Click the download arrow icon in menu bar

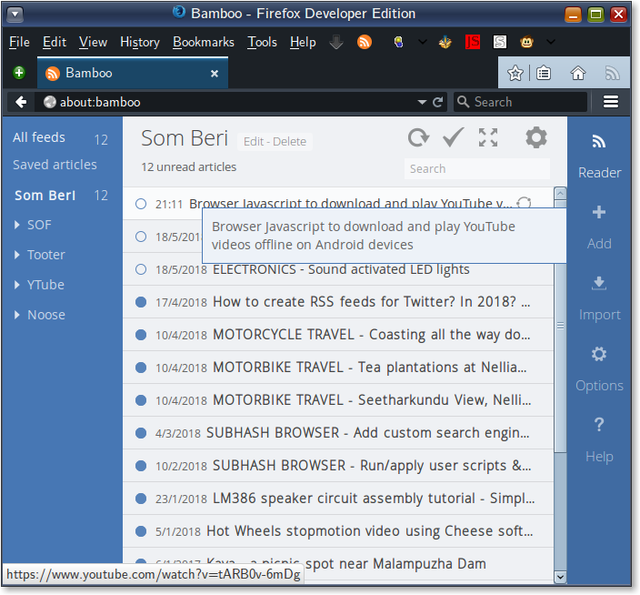click(x=336, y=42)
